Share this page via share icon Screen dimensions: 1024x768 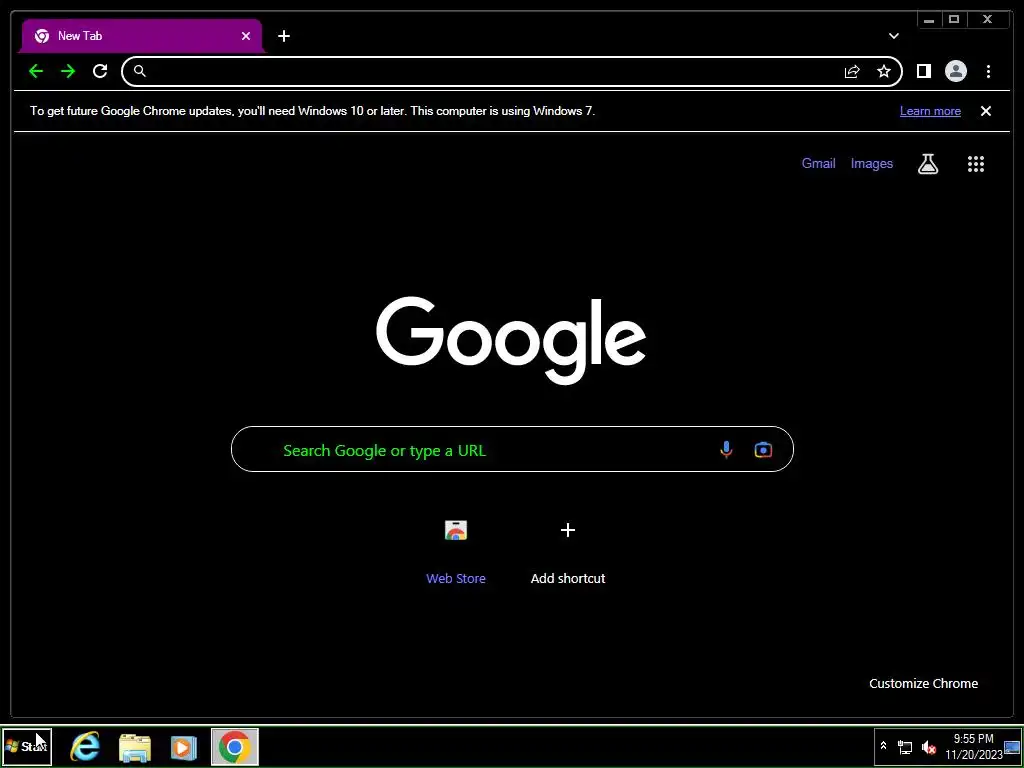click(x=852, y=71)
